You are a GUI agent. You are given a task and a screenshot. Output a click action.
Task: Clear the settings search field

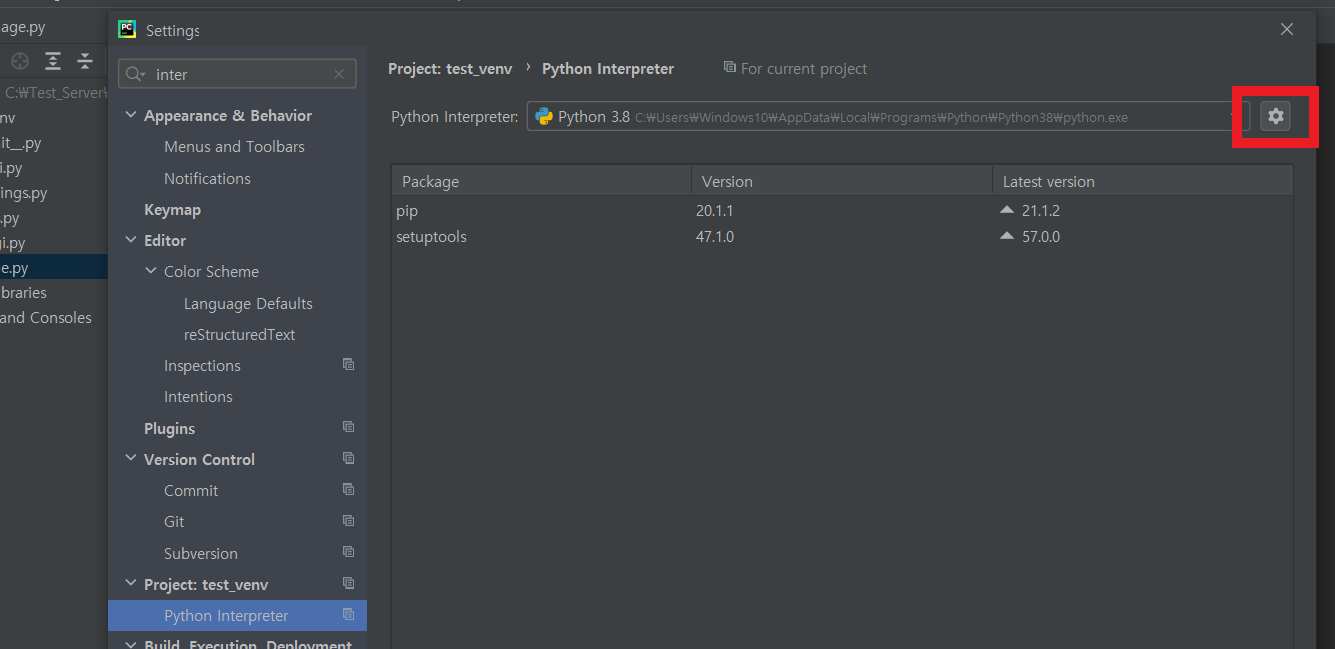339,74
